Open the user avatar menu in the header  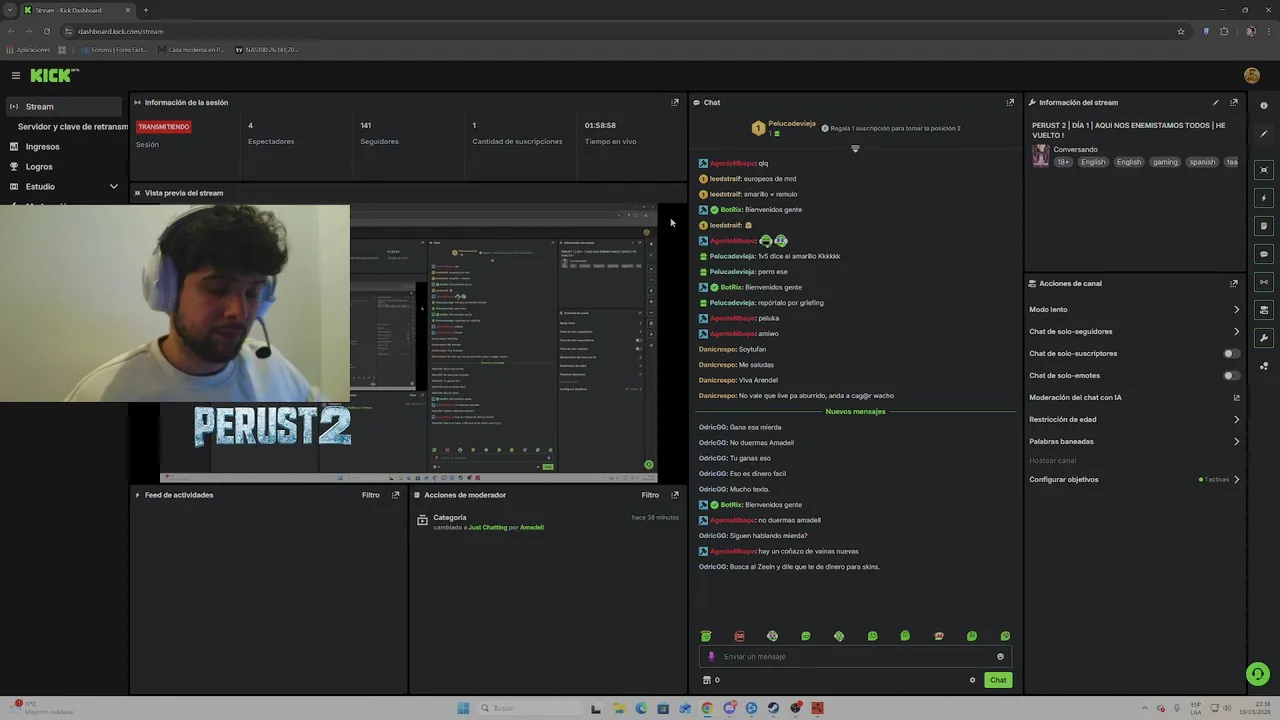click(1251, 76)
